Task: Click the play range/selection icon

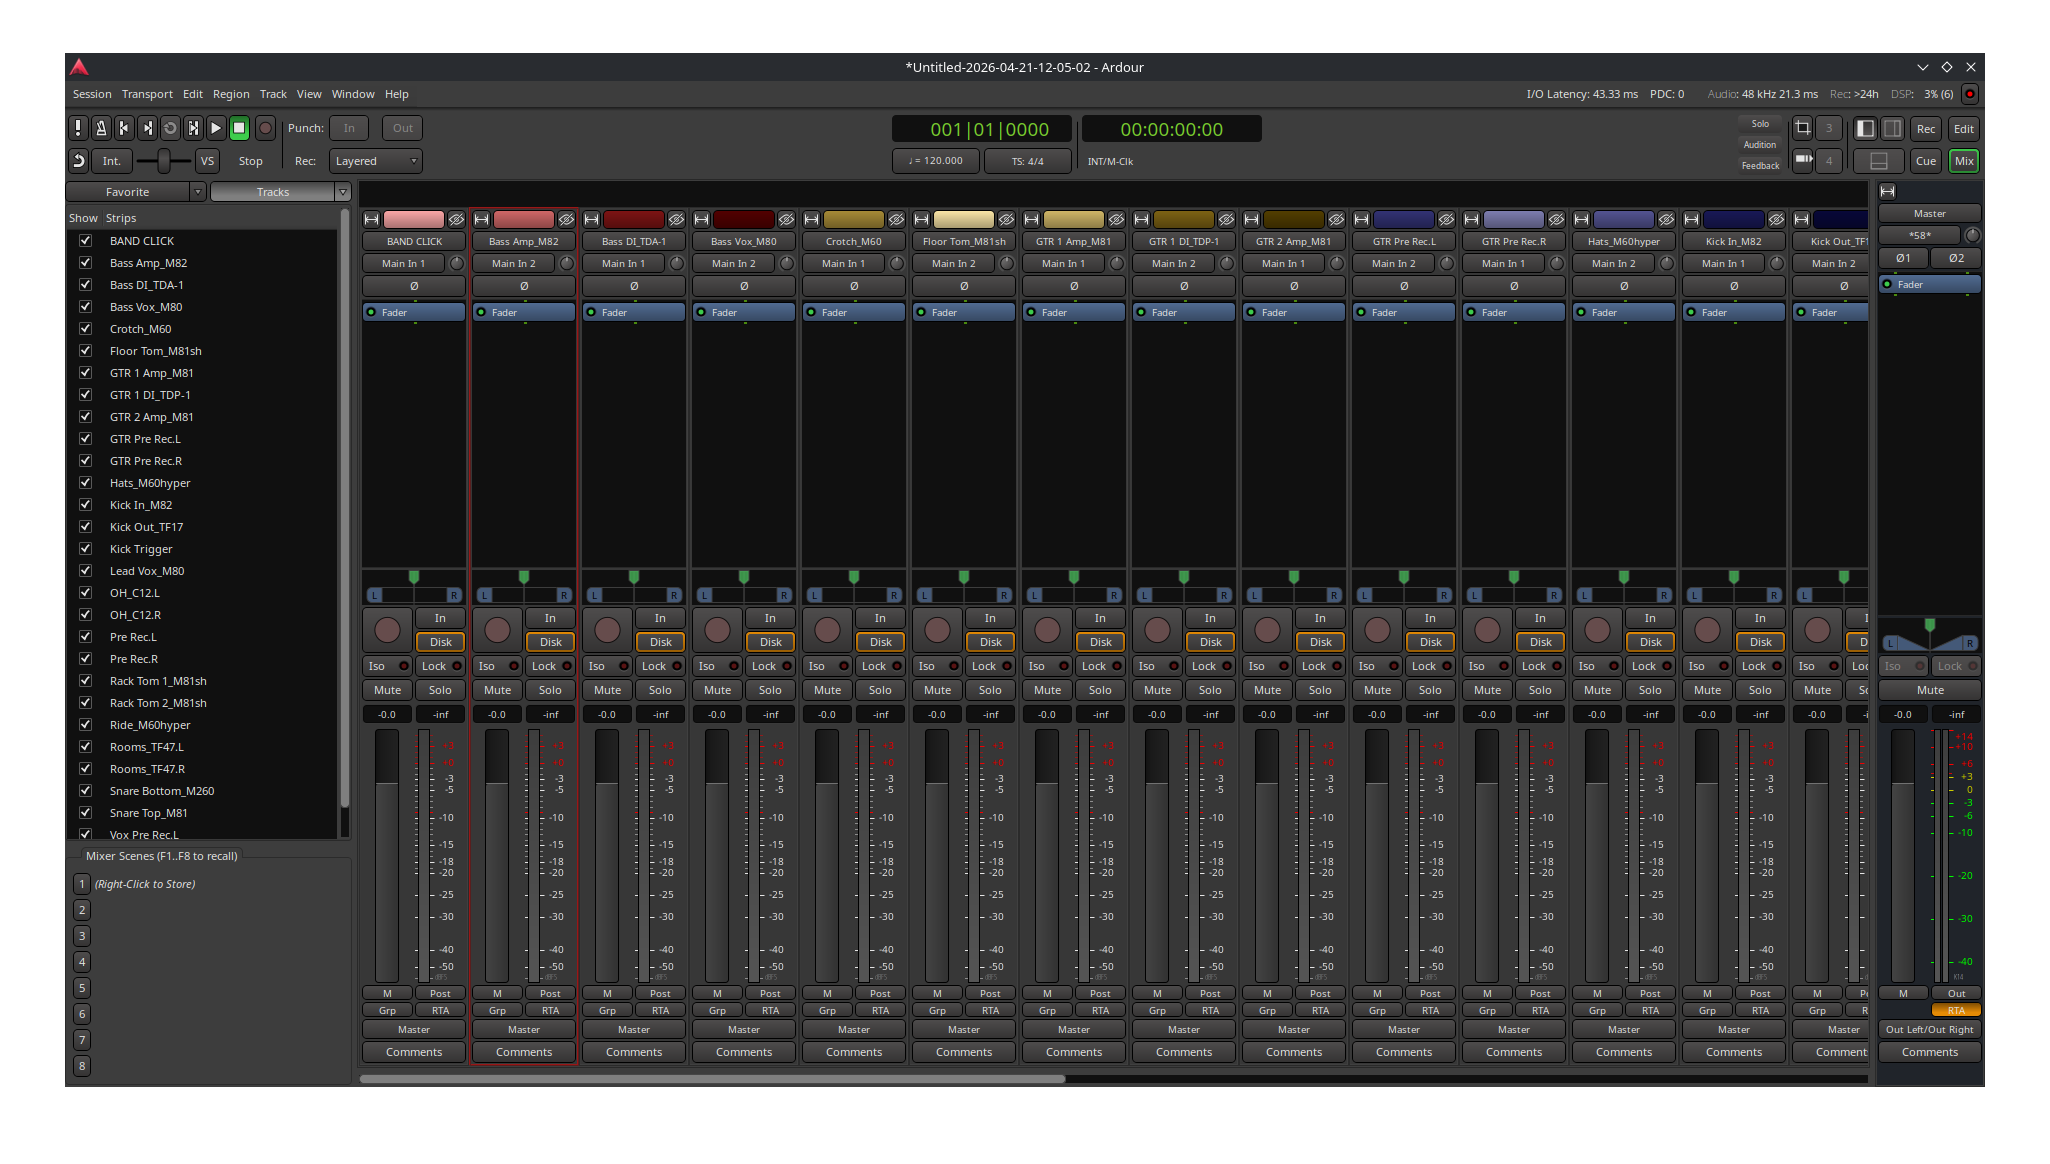Action: click(193, 128)
